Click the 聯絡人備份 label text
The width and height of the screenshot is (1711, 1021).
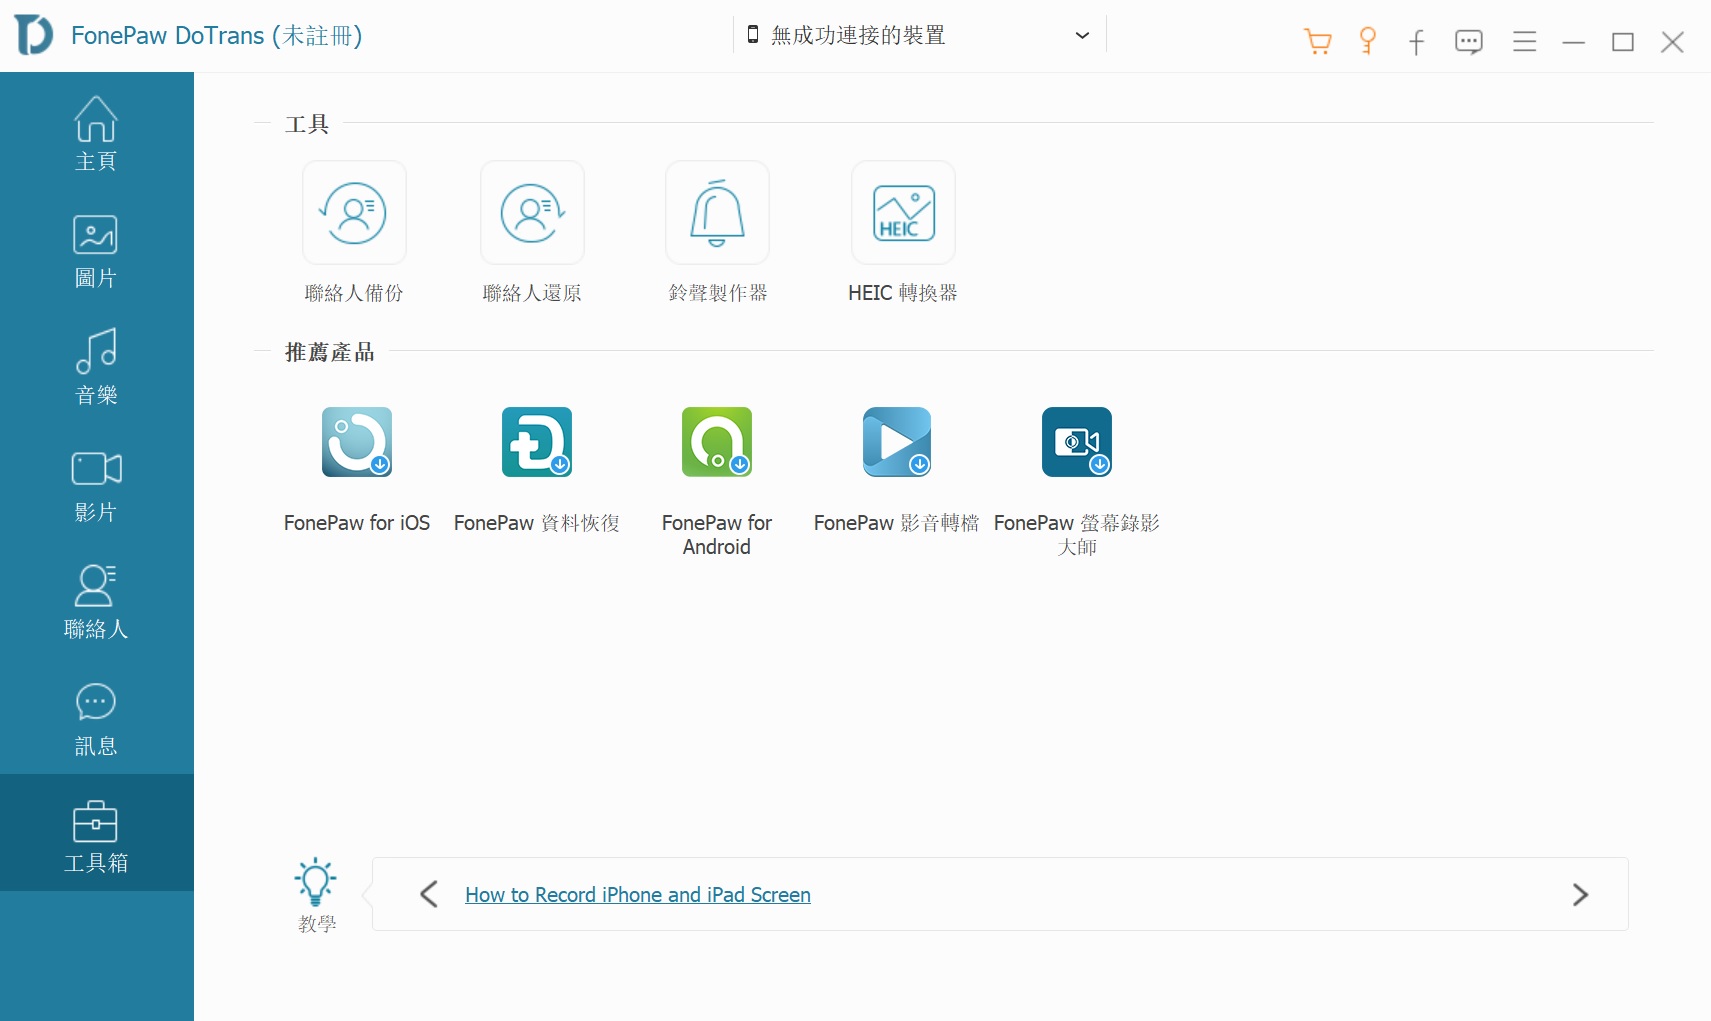[354, 293]
